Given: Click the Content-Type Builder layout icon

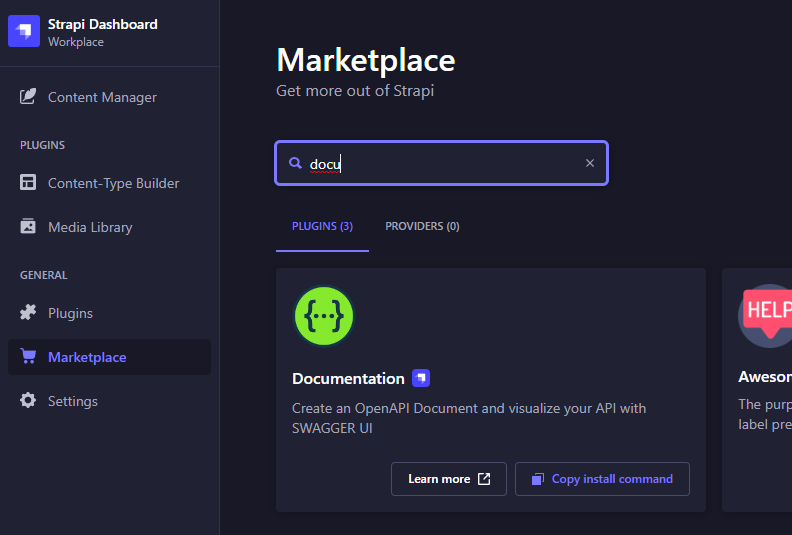Looking at the screenshot, I should pyautogui.click(x=28, y=182).
